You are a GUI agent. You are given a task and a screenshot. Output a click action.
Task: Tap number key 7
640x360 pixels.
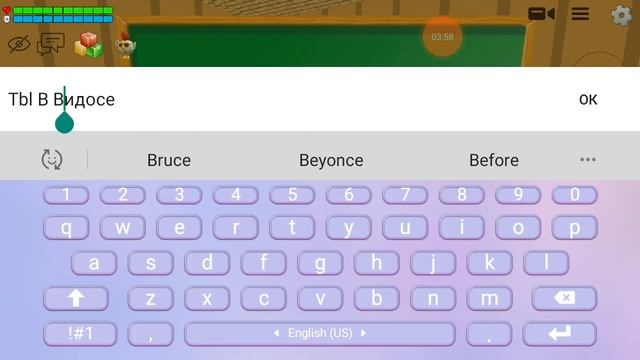[x=405, y=195]
